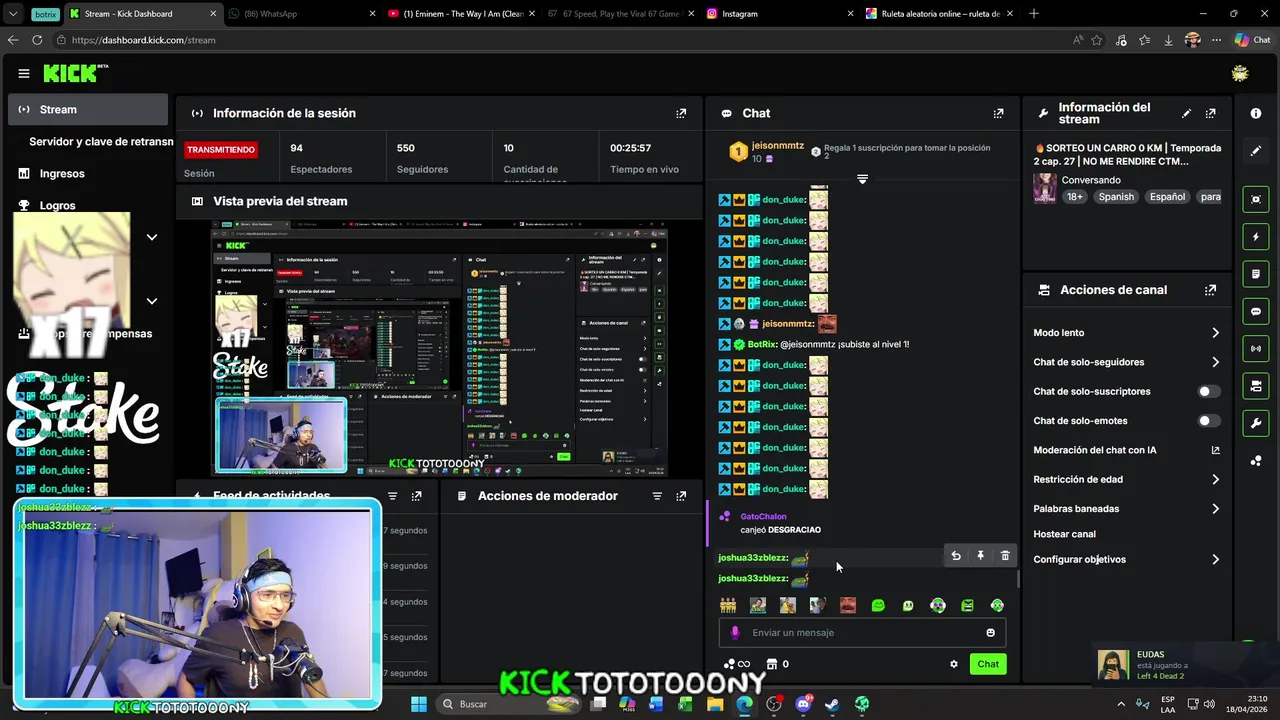Click Regala 1 suscripción gift prompt

[x=901, y=152]
